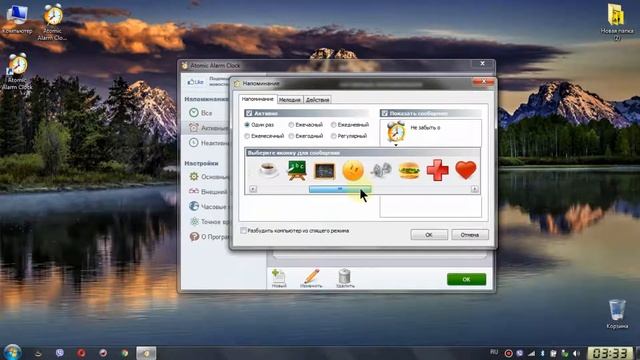Click the Отмена button
Image resolution: width=640 pixels, height=360 pixels.
click(x=470, y=235)
